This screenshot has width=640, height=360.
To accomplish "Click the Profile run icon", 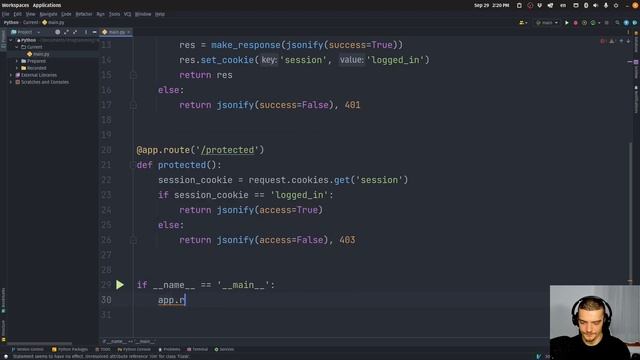I will click(594, 23).
